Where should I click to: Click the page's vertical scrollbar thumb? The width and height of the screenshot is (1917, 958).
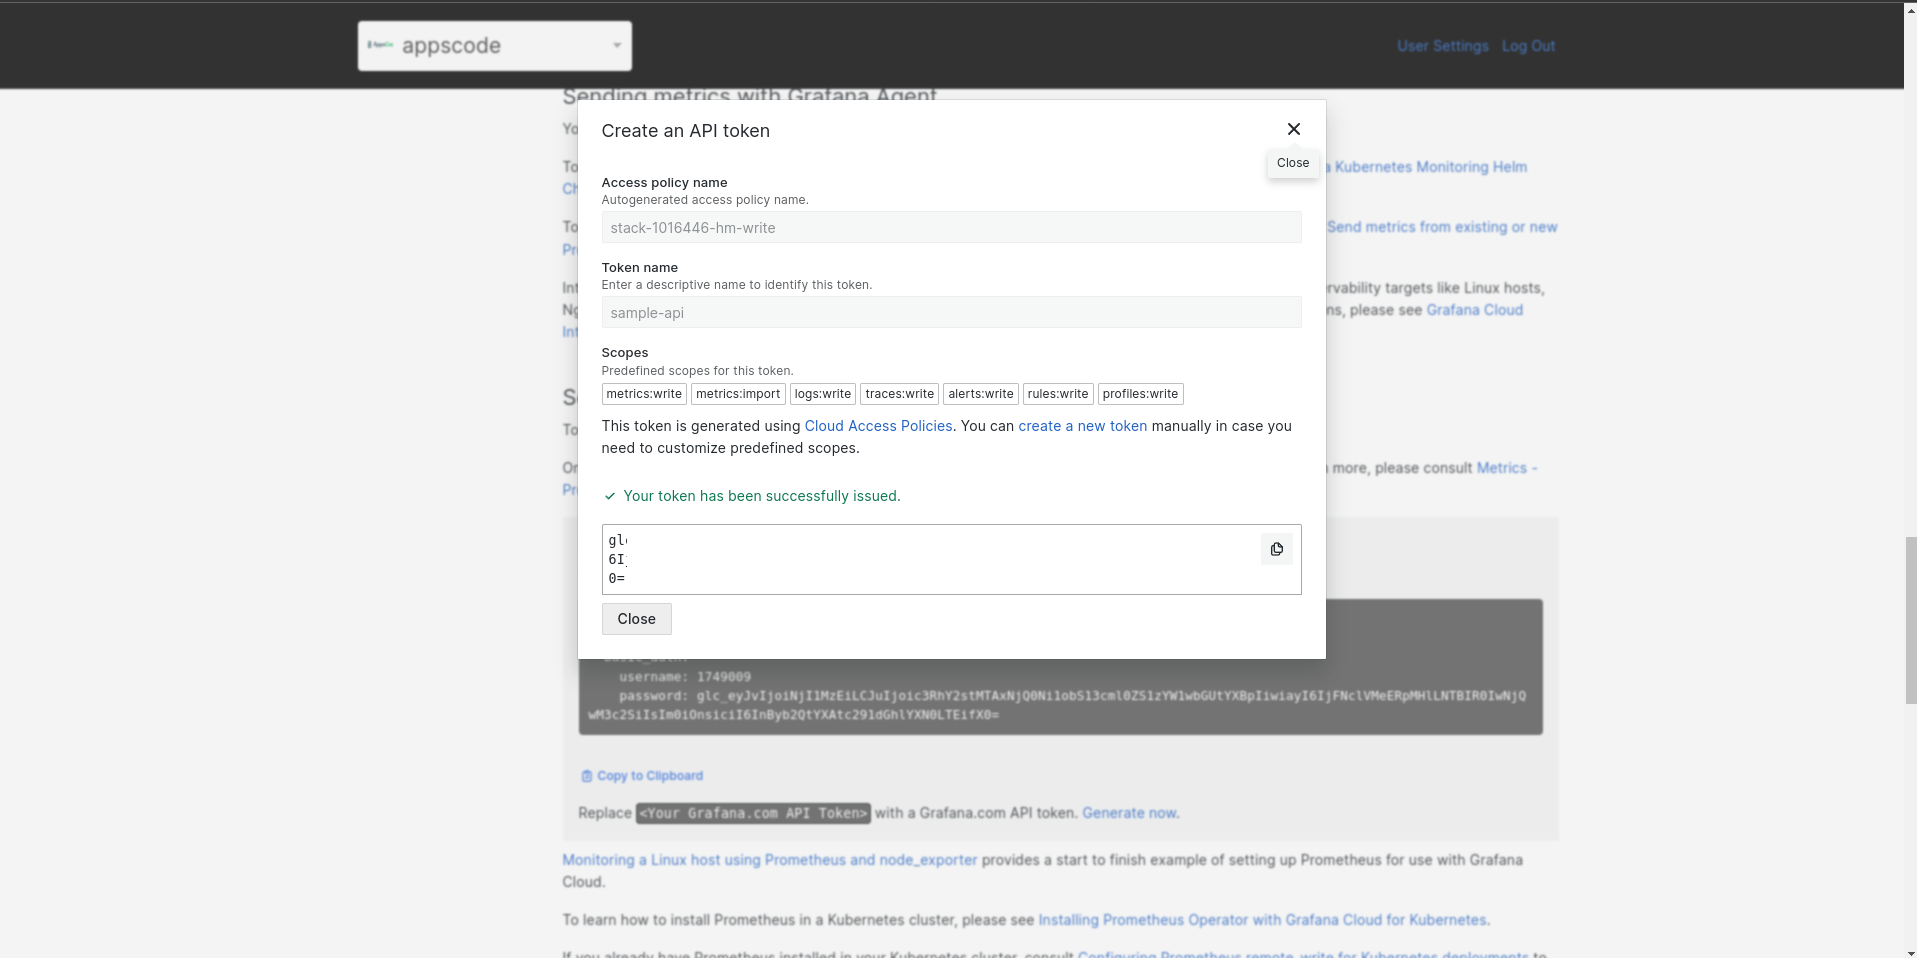pos(1911,620)
